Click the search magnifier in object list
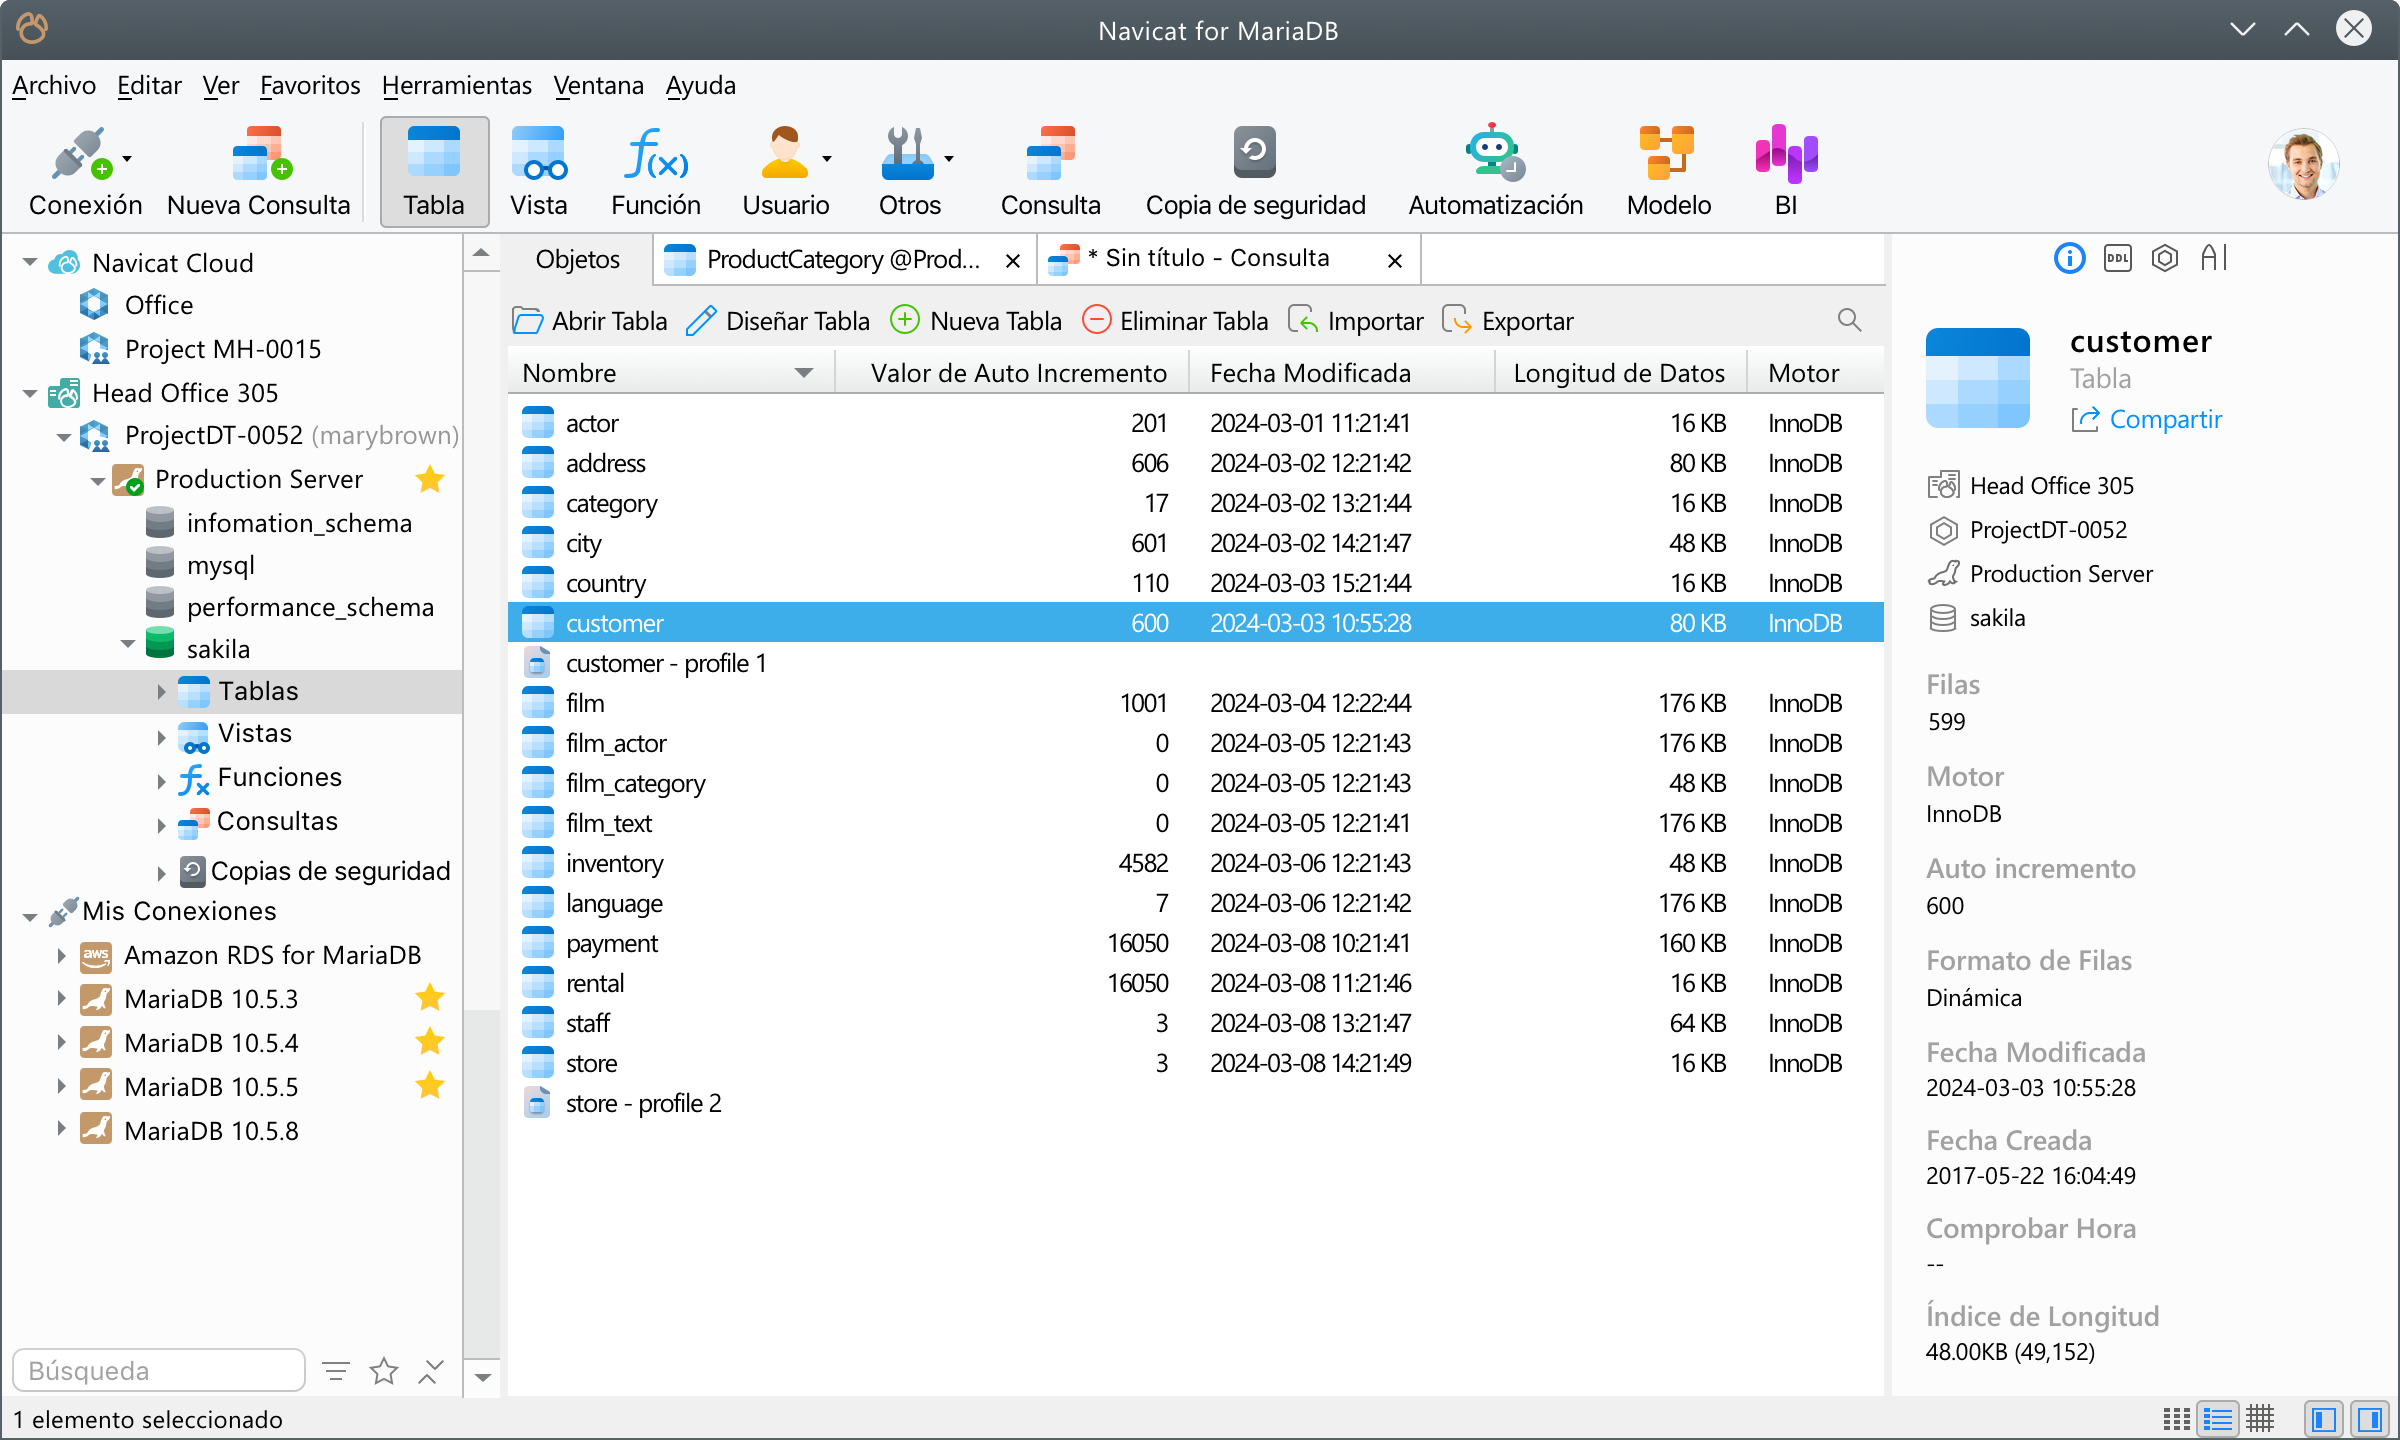 coord(1849,320)
